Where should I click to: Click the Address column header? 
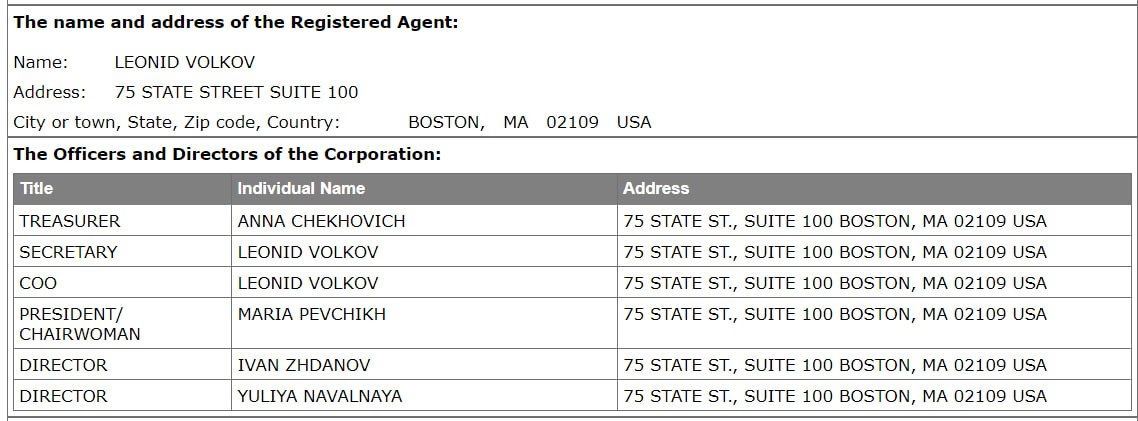tap(656, 189)
